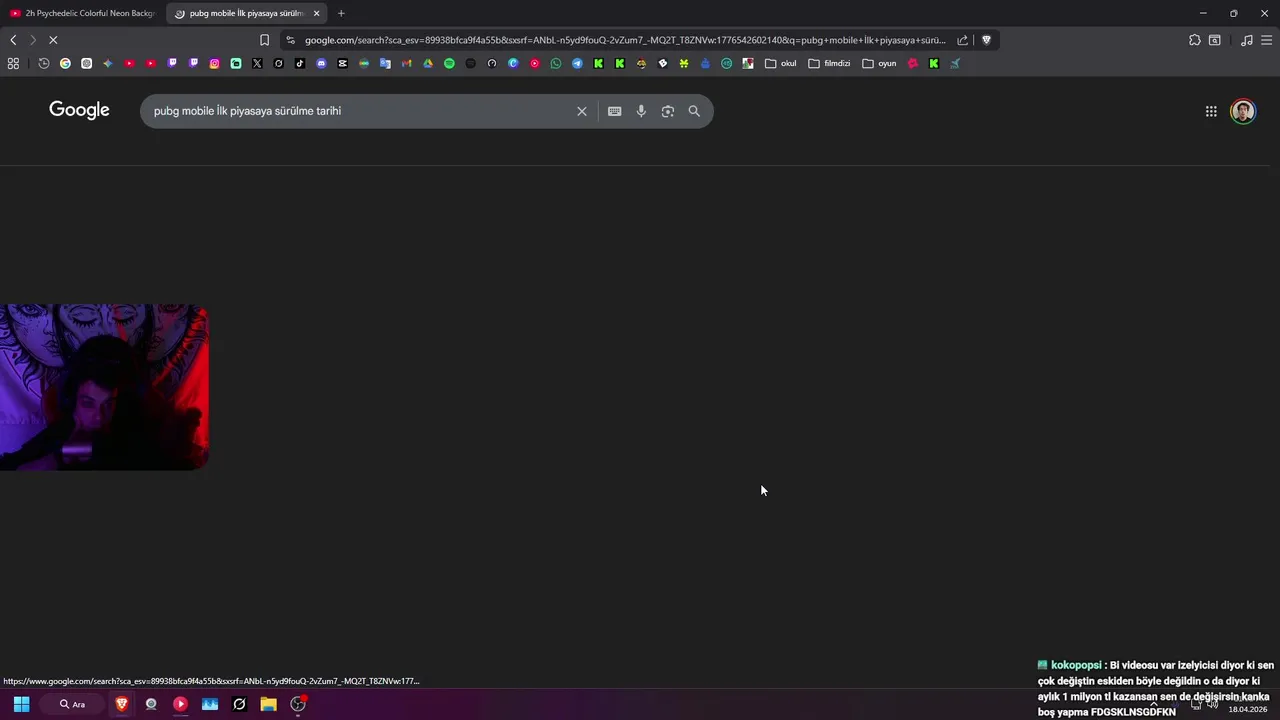Open the history bookmark icon

44,63
